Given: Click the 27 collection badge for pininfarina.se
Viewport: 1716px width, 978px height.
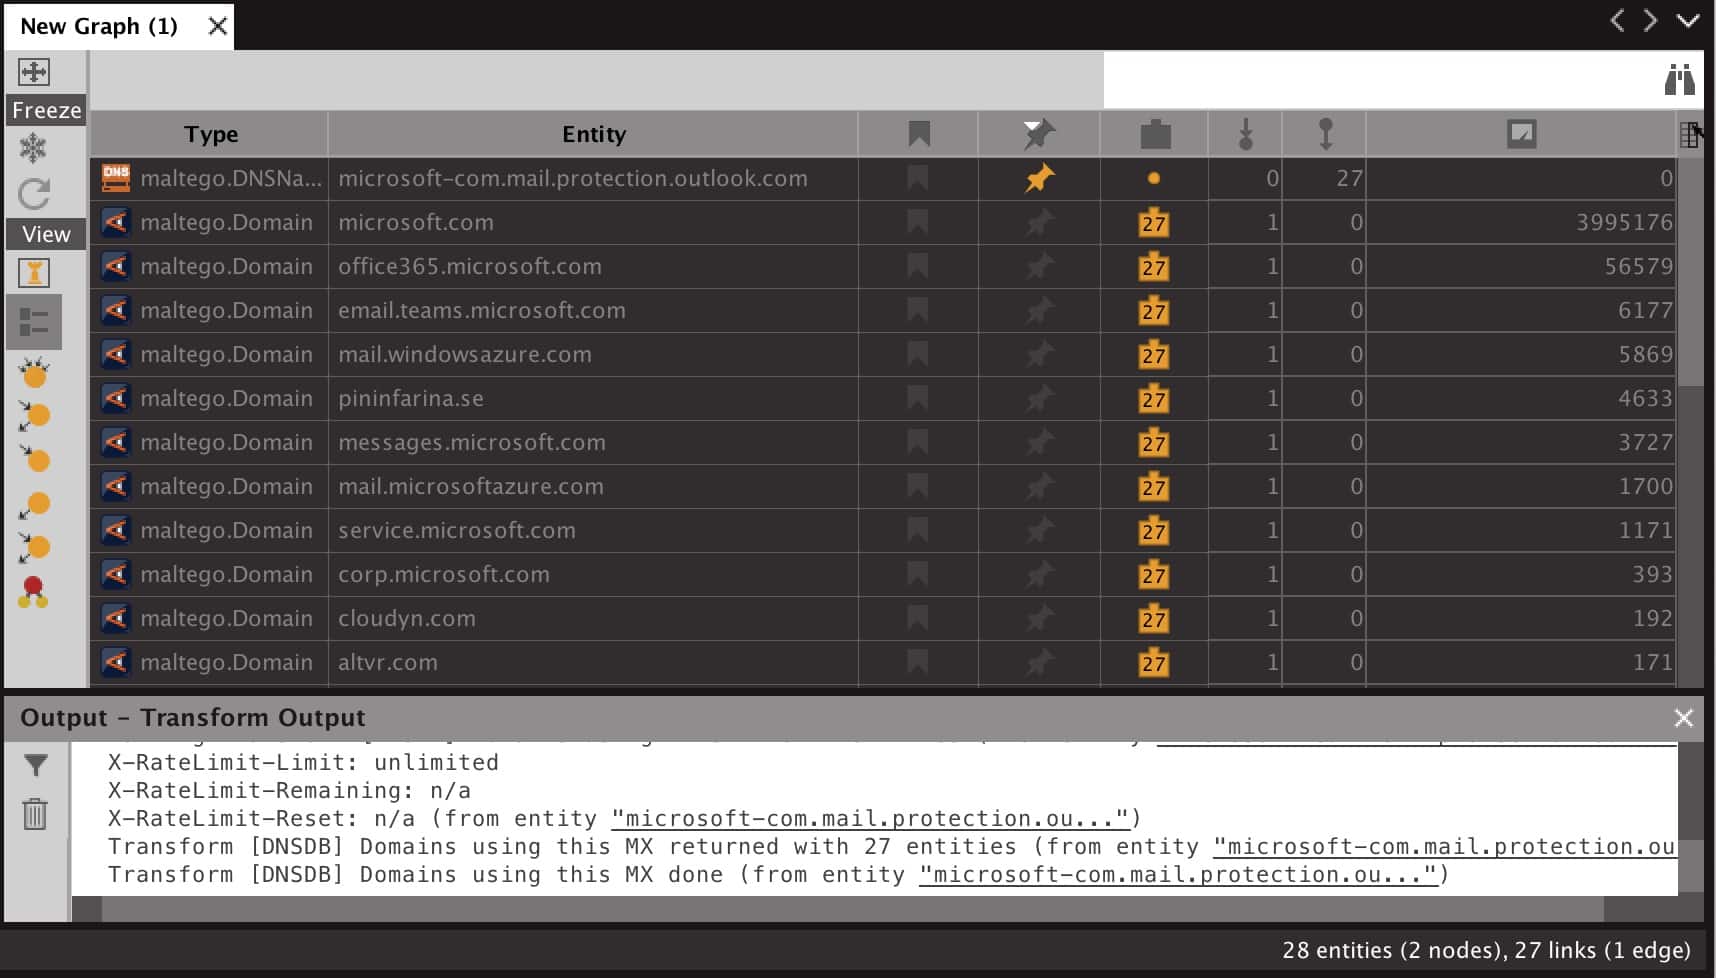Looking at the screenshot, I should pyautogui.click(x=1154, y=398).
